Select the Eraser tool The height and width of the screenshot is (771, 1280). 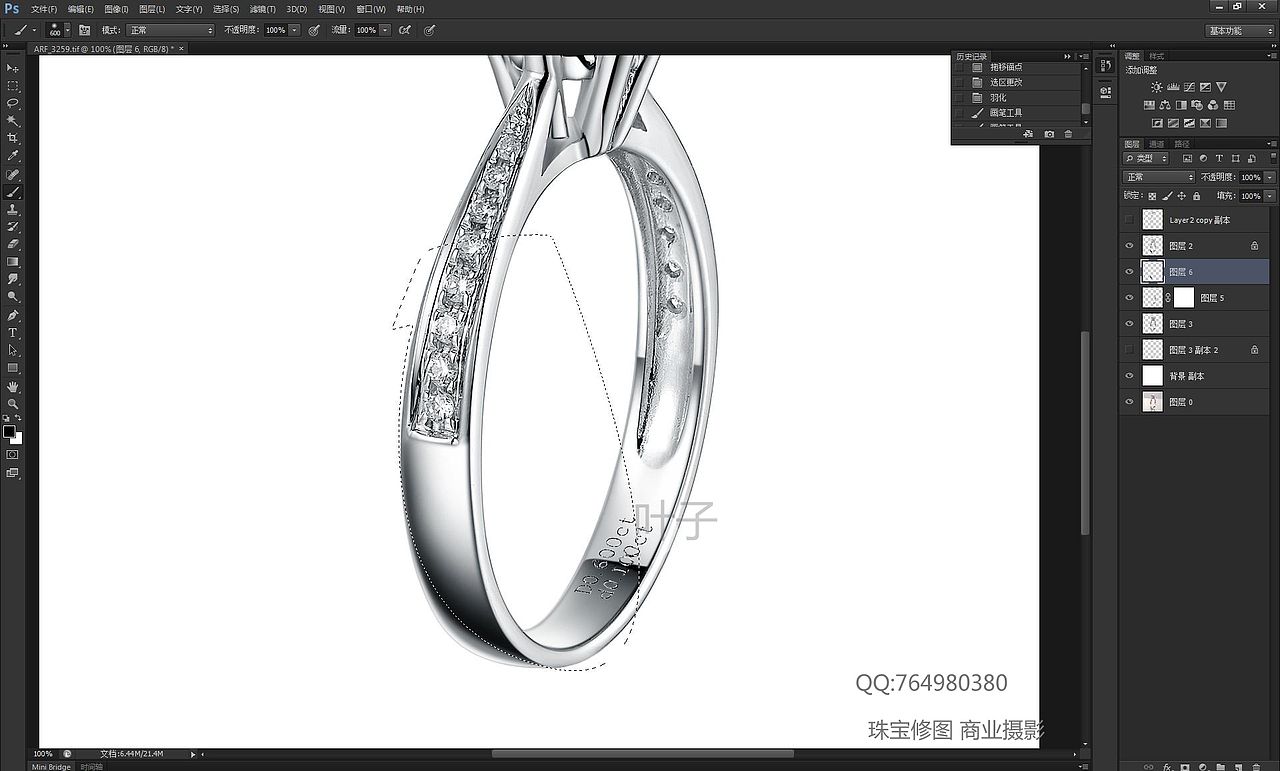[13, 244]
